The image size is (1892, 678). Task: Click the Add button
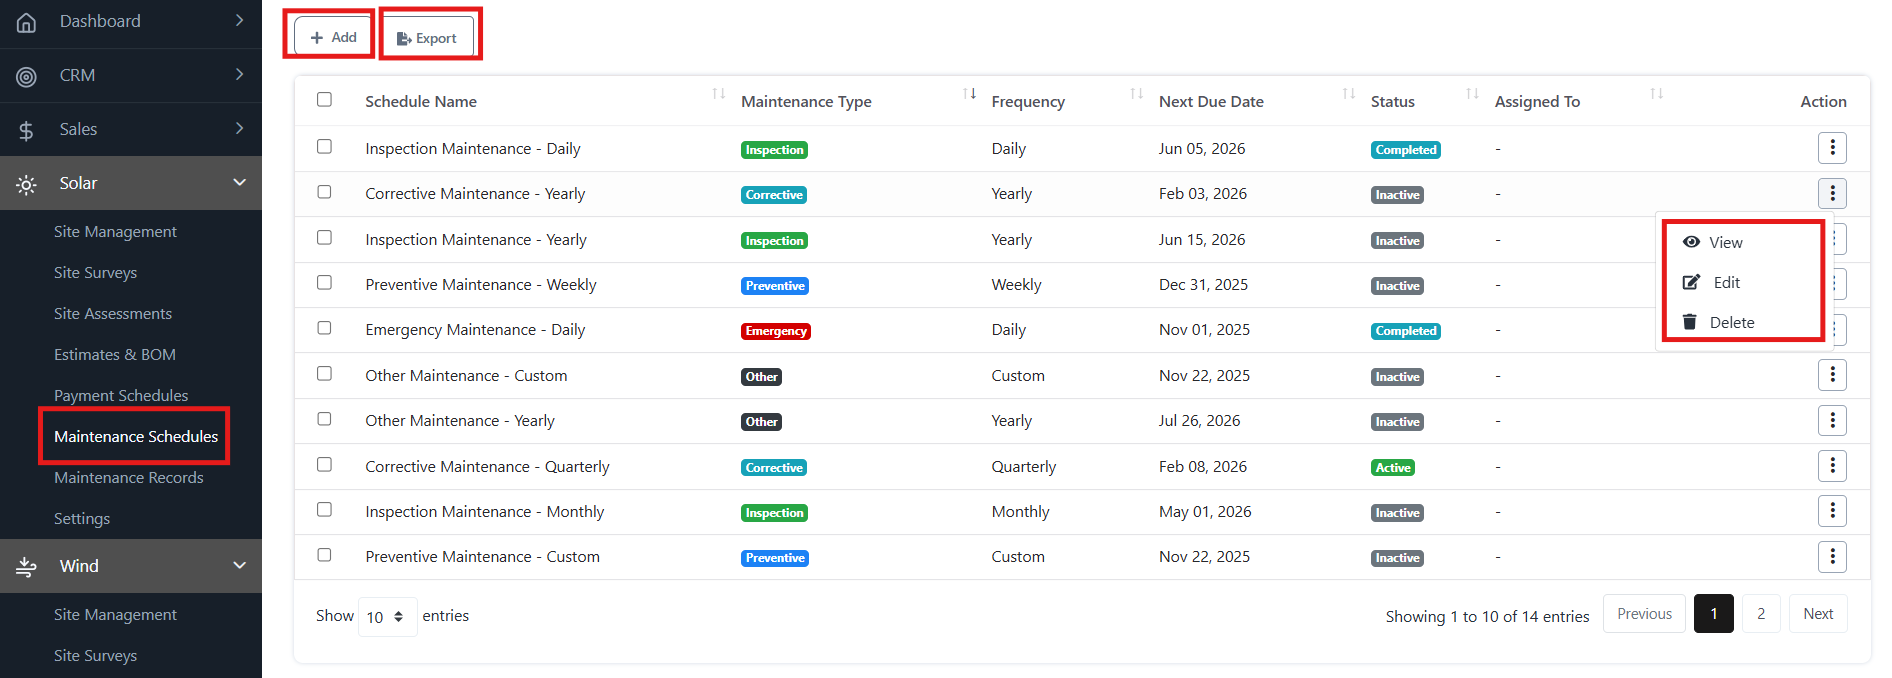(x=333, y=37)
